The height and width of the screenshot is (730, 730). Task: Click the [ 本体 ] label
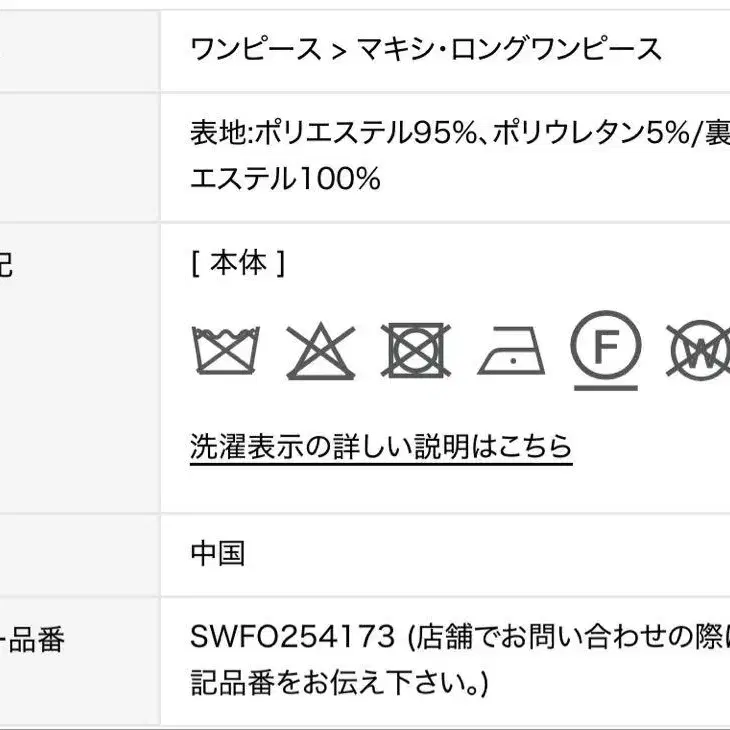click(237, 263)
